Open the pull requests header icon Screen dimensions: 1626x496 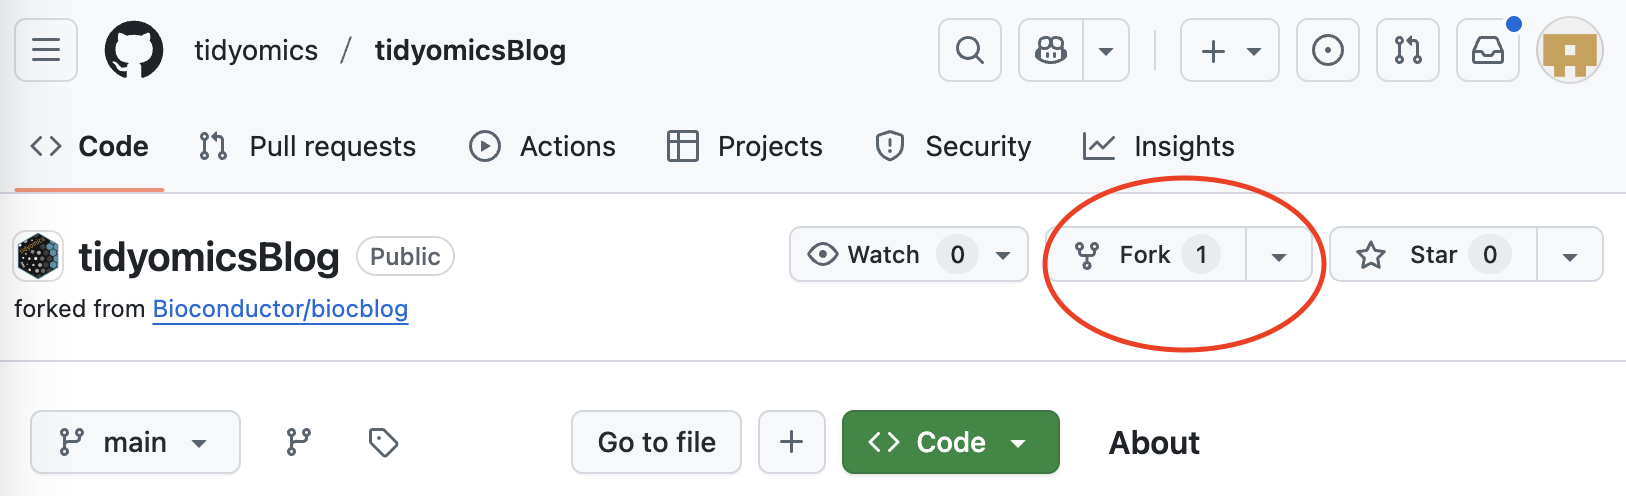1407,50
